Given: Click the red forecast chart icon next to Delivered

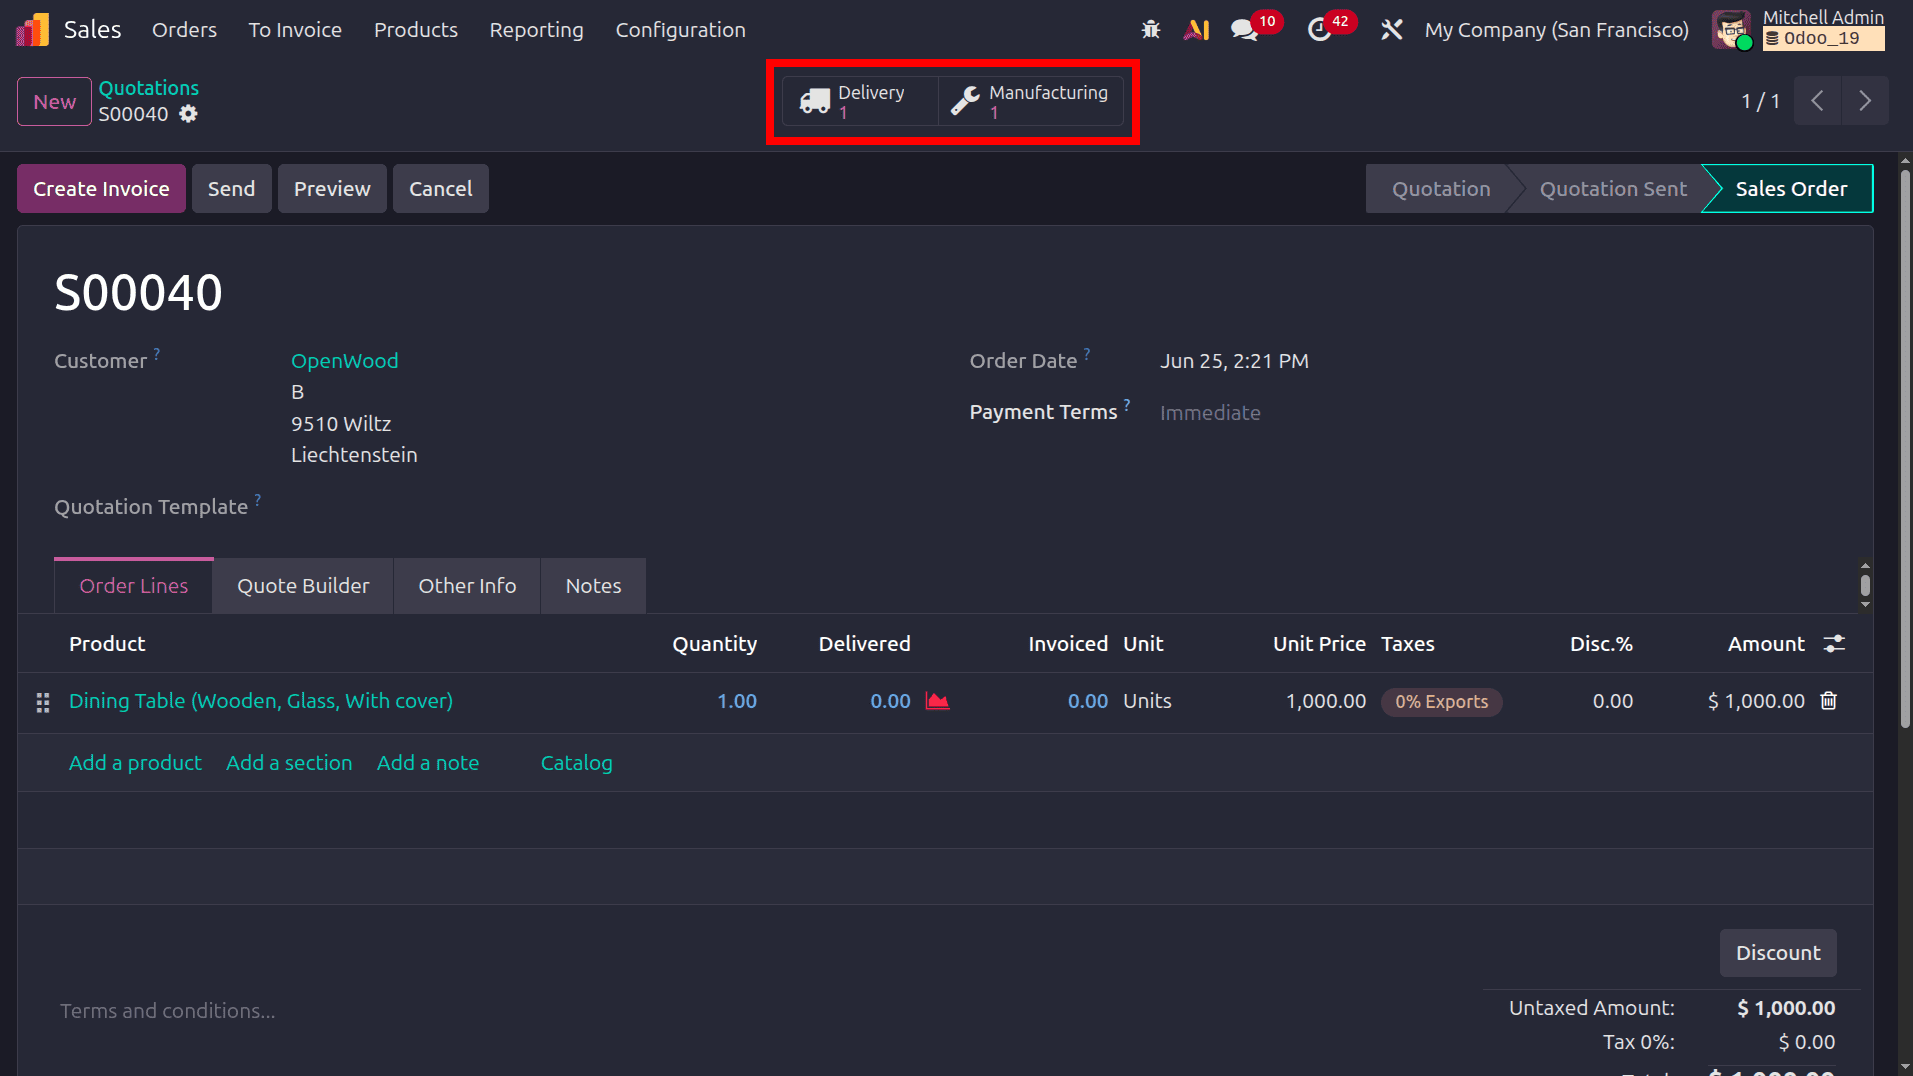Looking at the screenshot, I should [x=937, y=701].
